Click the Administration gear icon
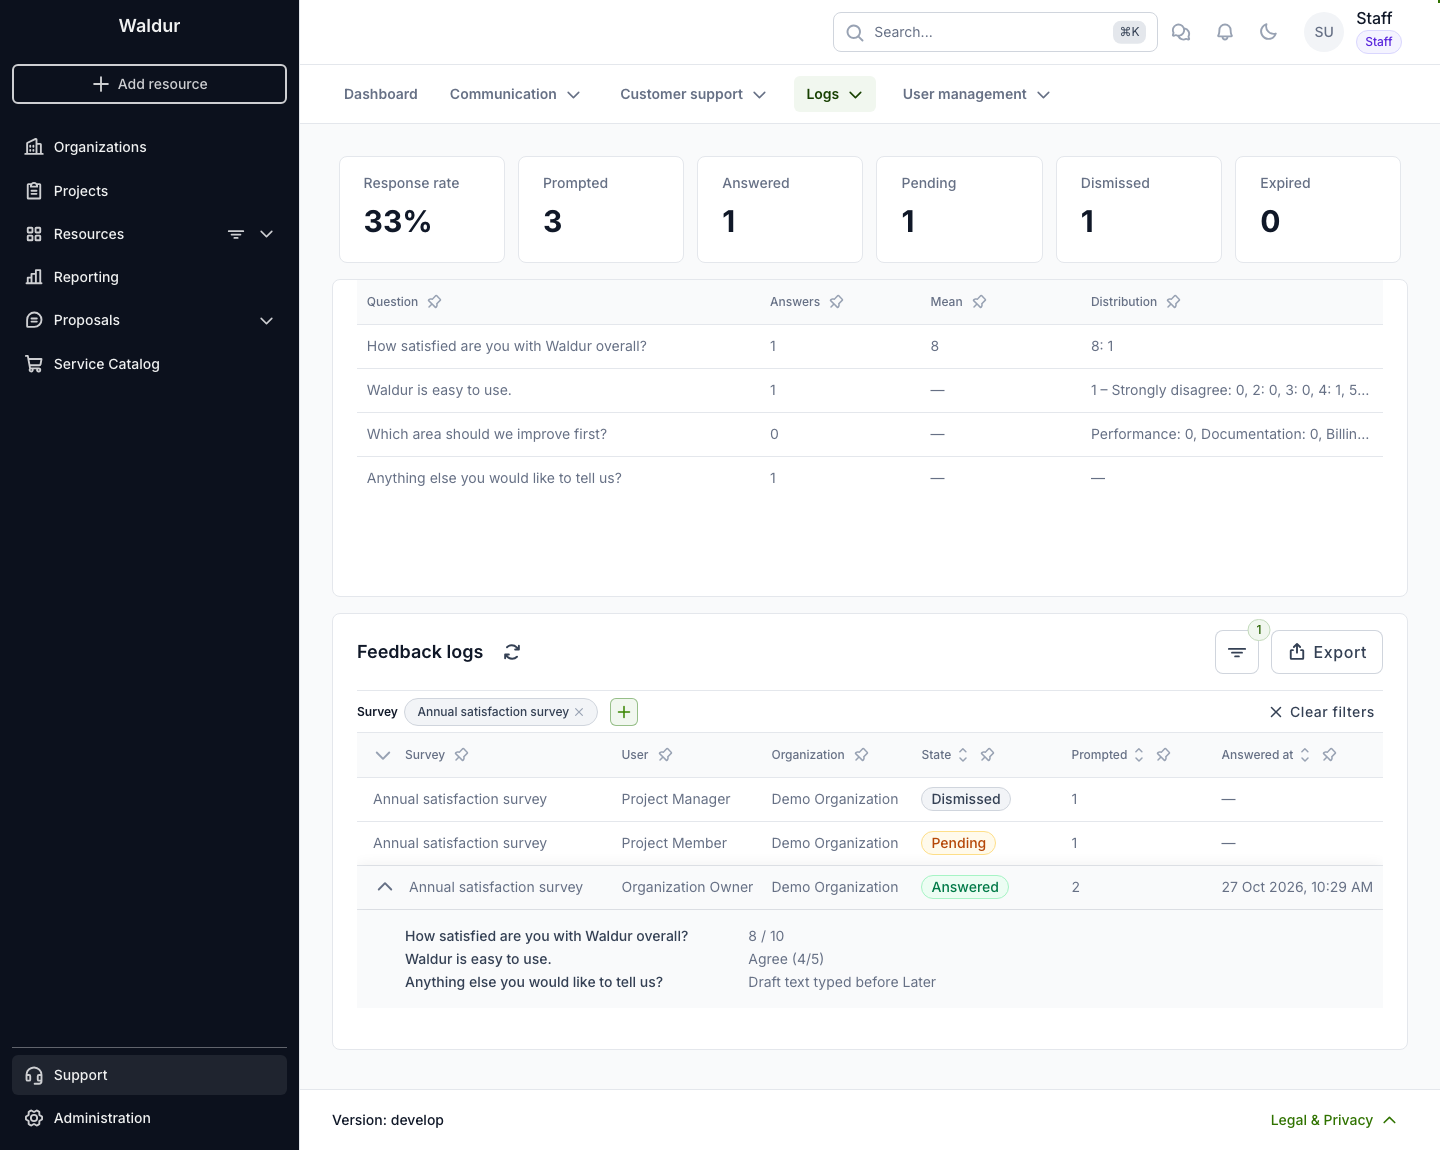 pos(34,1118)
